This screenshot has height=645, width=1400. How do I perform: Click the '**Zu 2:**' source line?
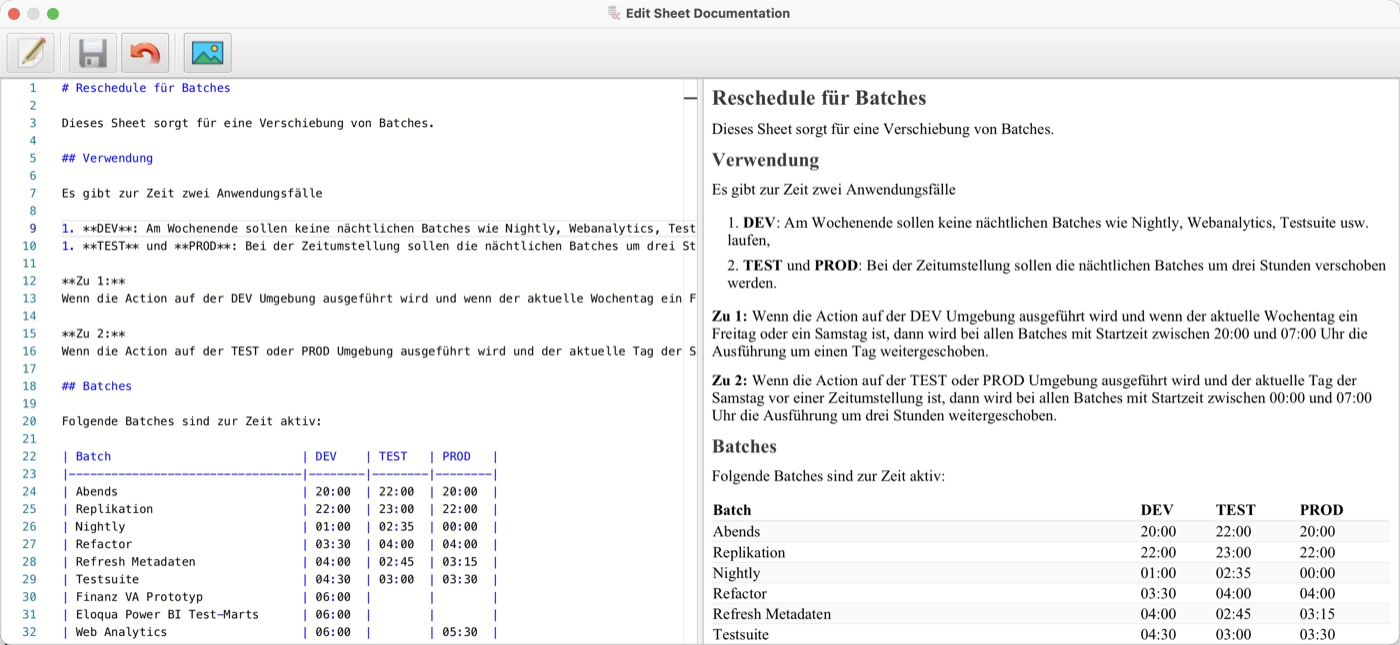pos(93,334)
